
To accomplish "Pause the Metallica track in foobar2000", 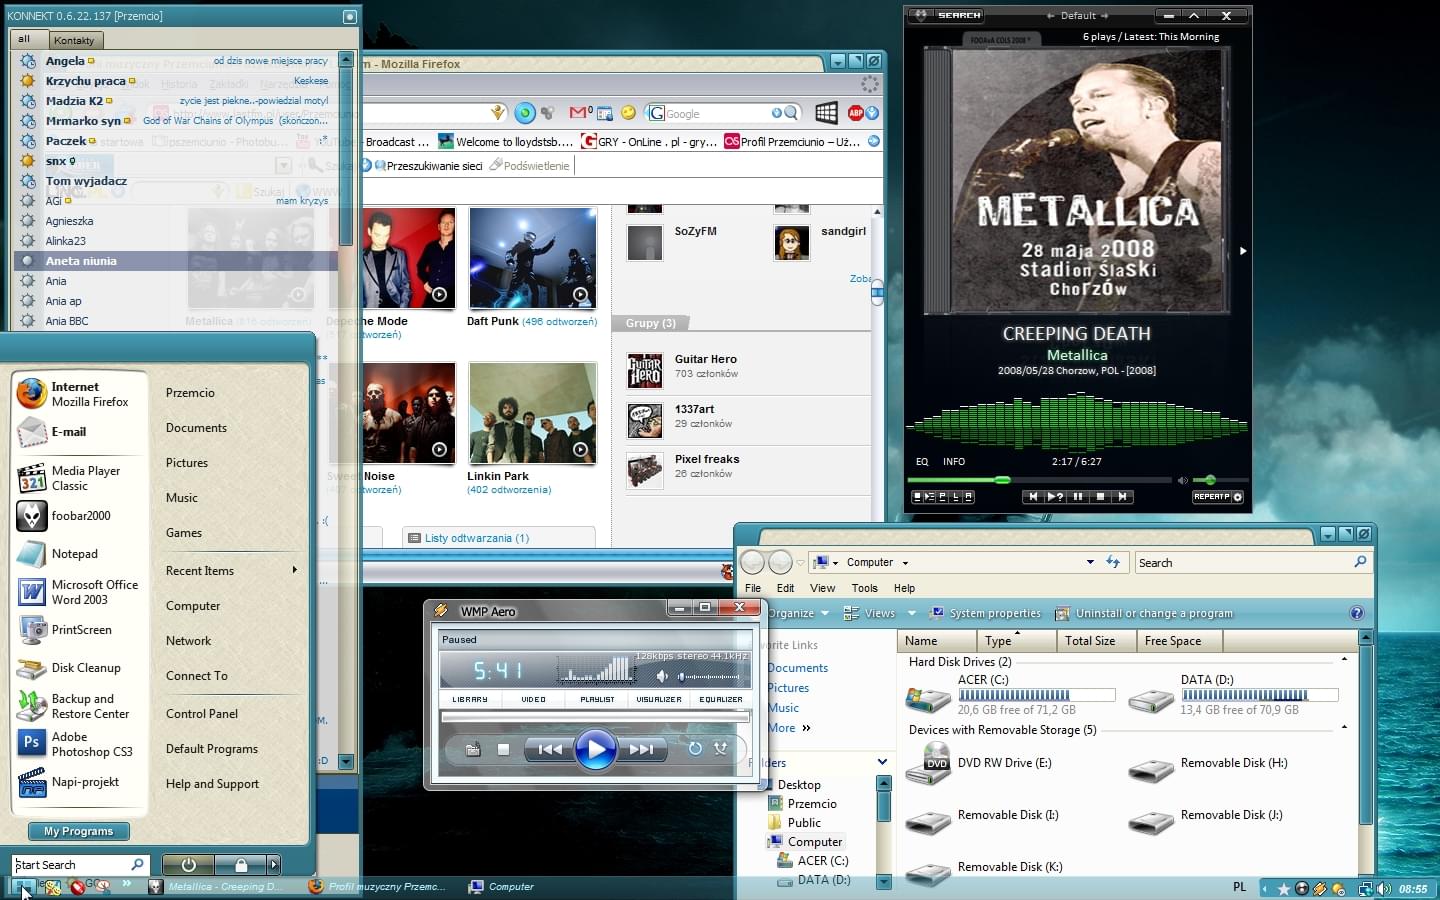I will (x=1078, y=496).
